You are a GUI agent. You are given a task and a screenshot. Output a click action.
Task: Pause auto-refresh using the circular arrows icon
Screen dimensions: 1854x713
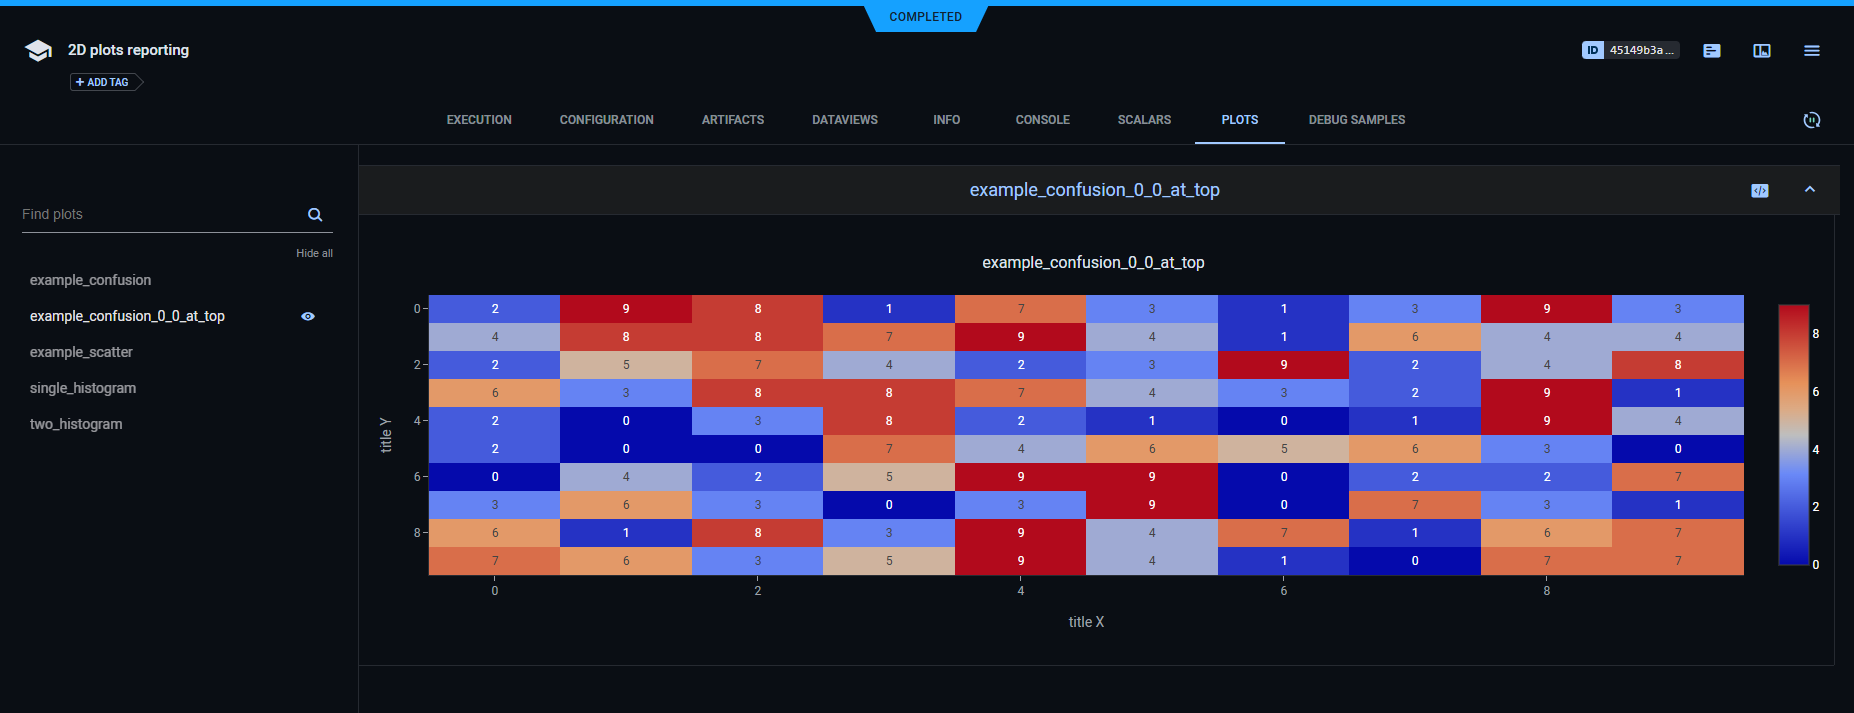[1811, 120]
